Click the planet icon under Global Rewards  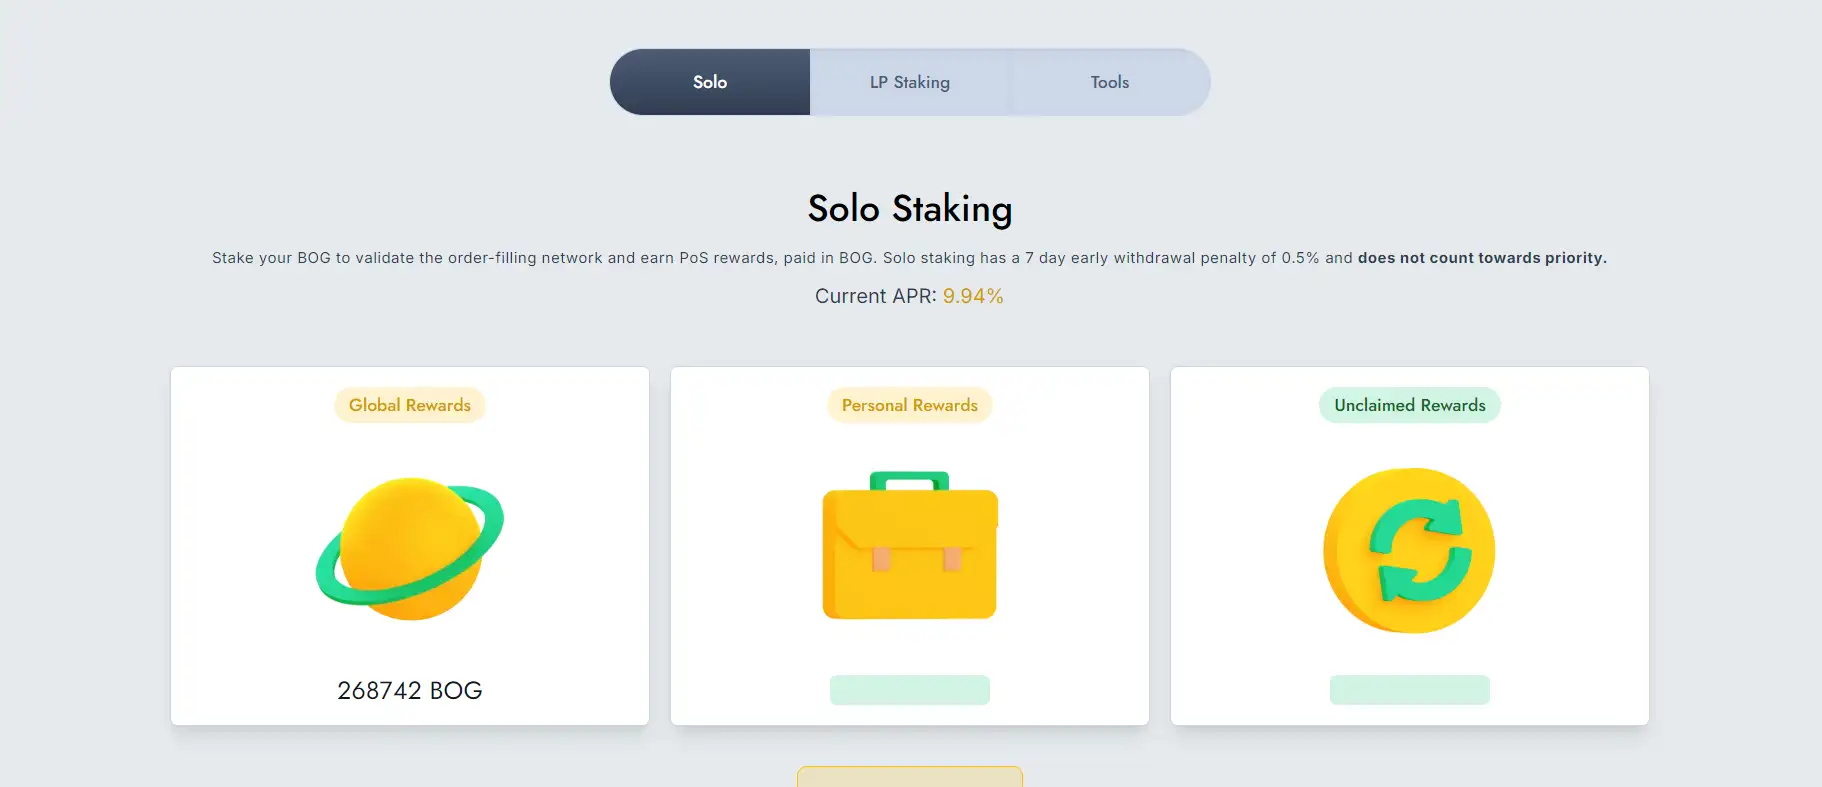tap(410, 548)
